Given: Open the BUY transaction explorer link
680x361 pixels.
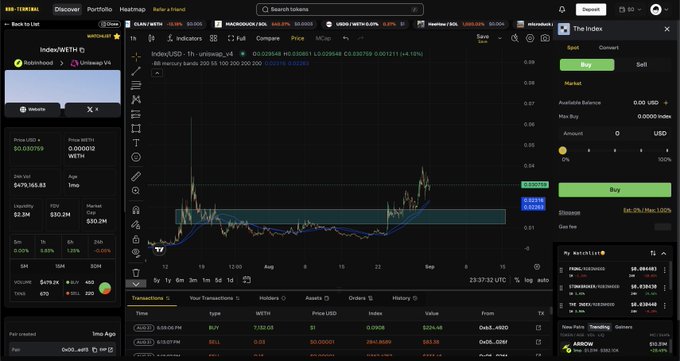Looking at the screenshot, I should pos(538,328).
